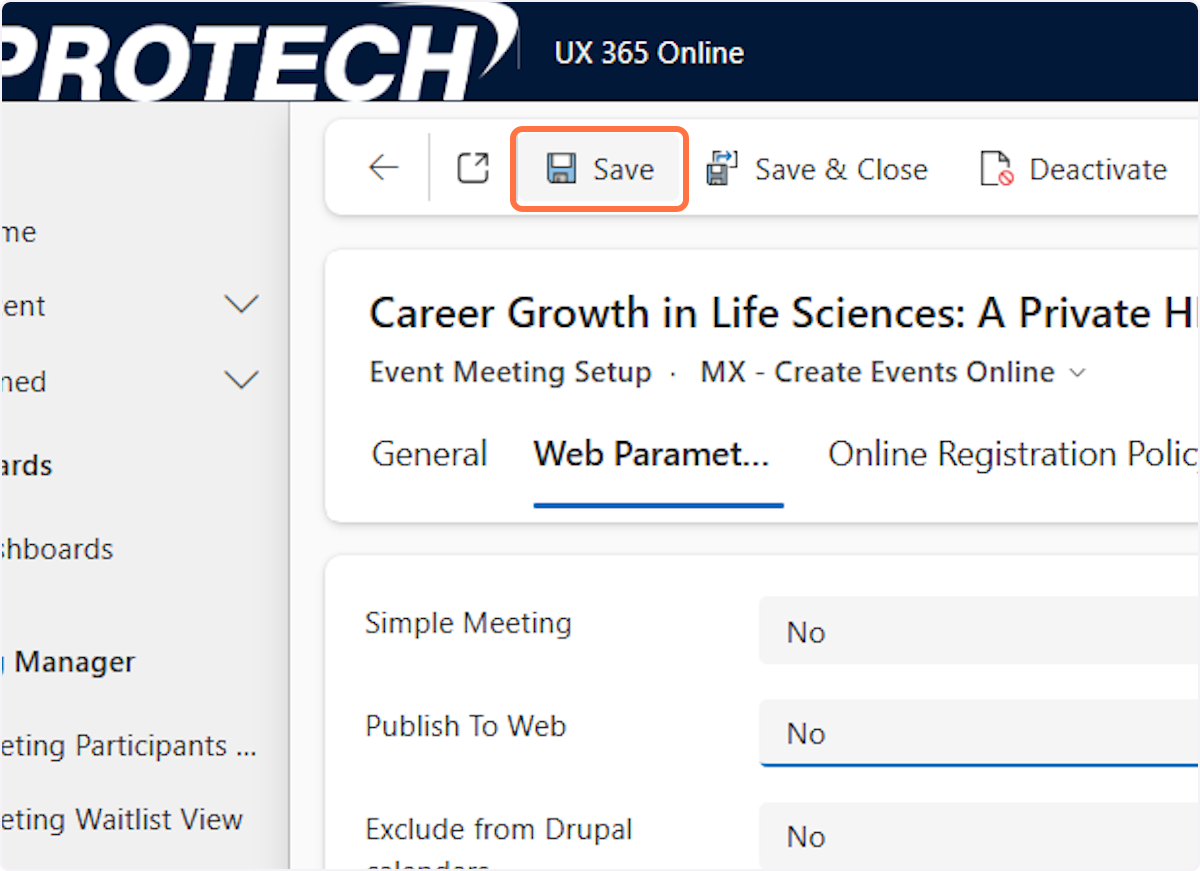The height and width of the screenshot is (871, 1200).
Task: Click the back arrow icon
Action: (x=384, y=168)
